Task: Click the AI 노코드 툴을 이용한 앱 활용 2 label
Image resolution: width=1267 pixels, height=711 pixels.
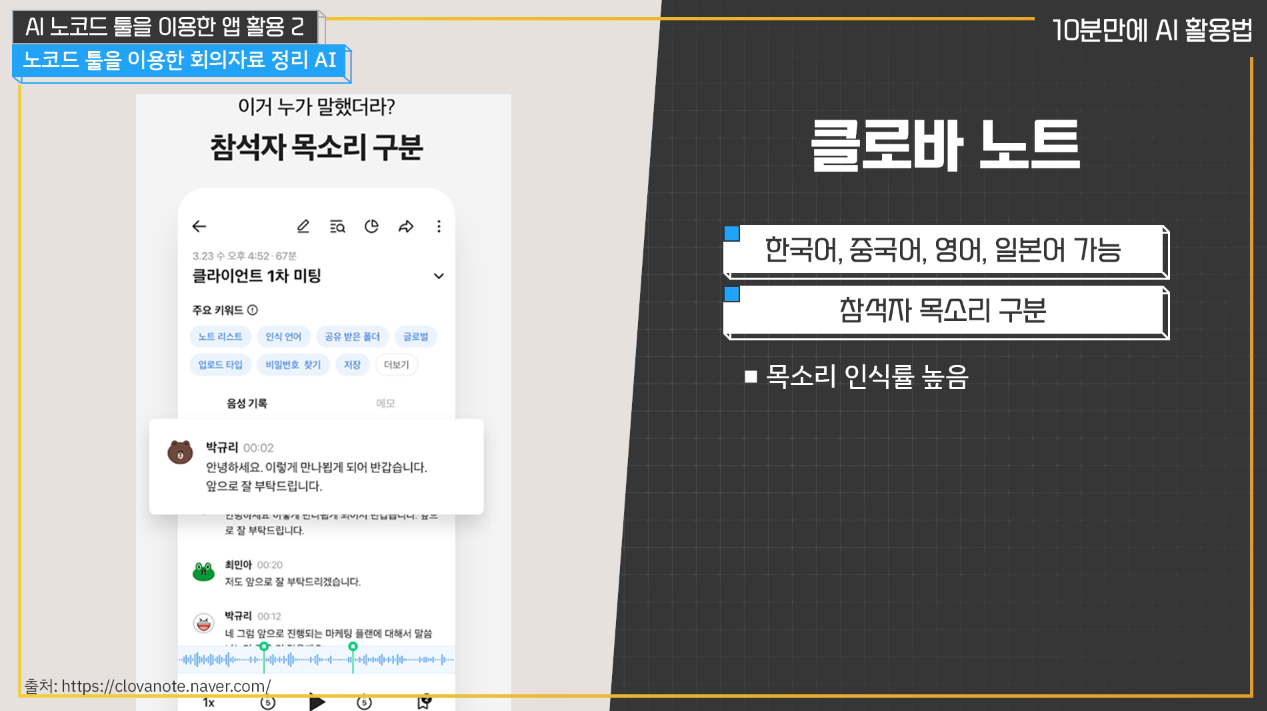Action: tap(165, 26)
